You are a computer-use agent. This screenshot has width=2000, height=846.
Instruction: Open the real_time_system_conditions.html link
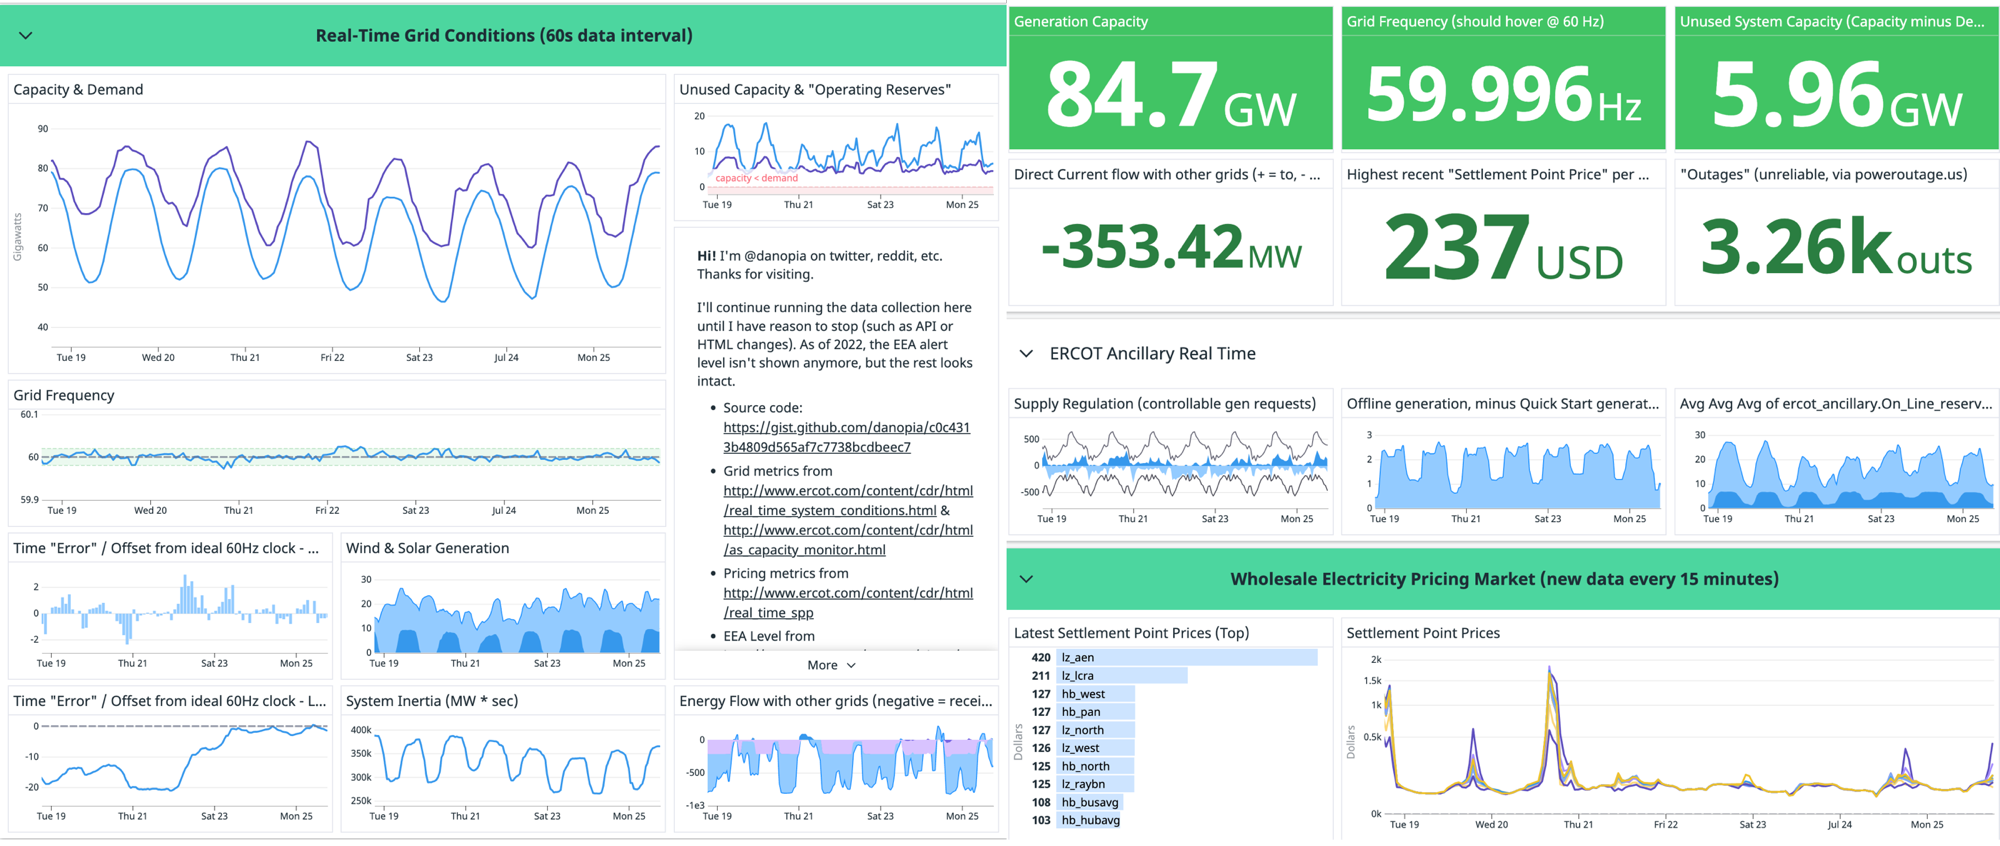click(x=848, y=501)
